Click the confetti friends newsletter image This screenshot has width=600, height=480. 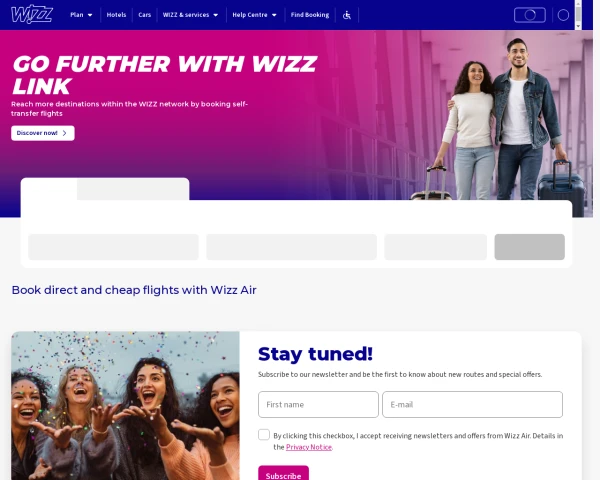[x=126, y=405]
